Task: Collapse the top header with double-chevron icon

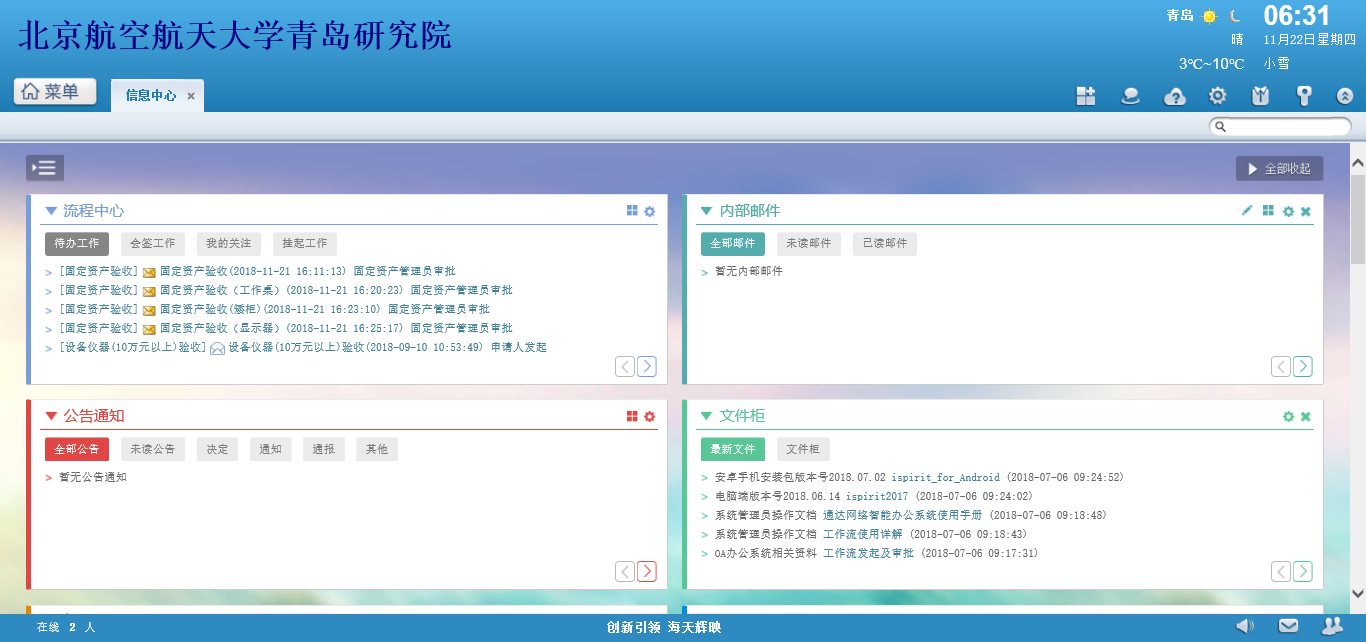Action: tap(1345, 96)
